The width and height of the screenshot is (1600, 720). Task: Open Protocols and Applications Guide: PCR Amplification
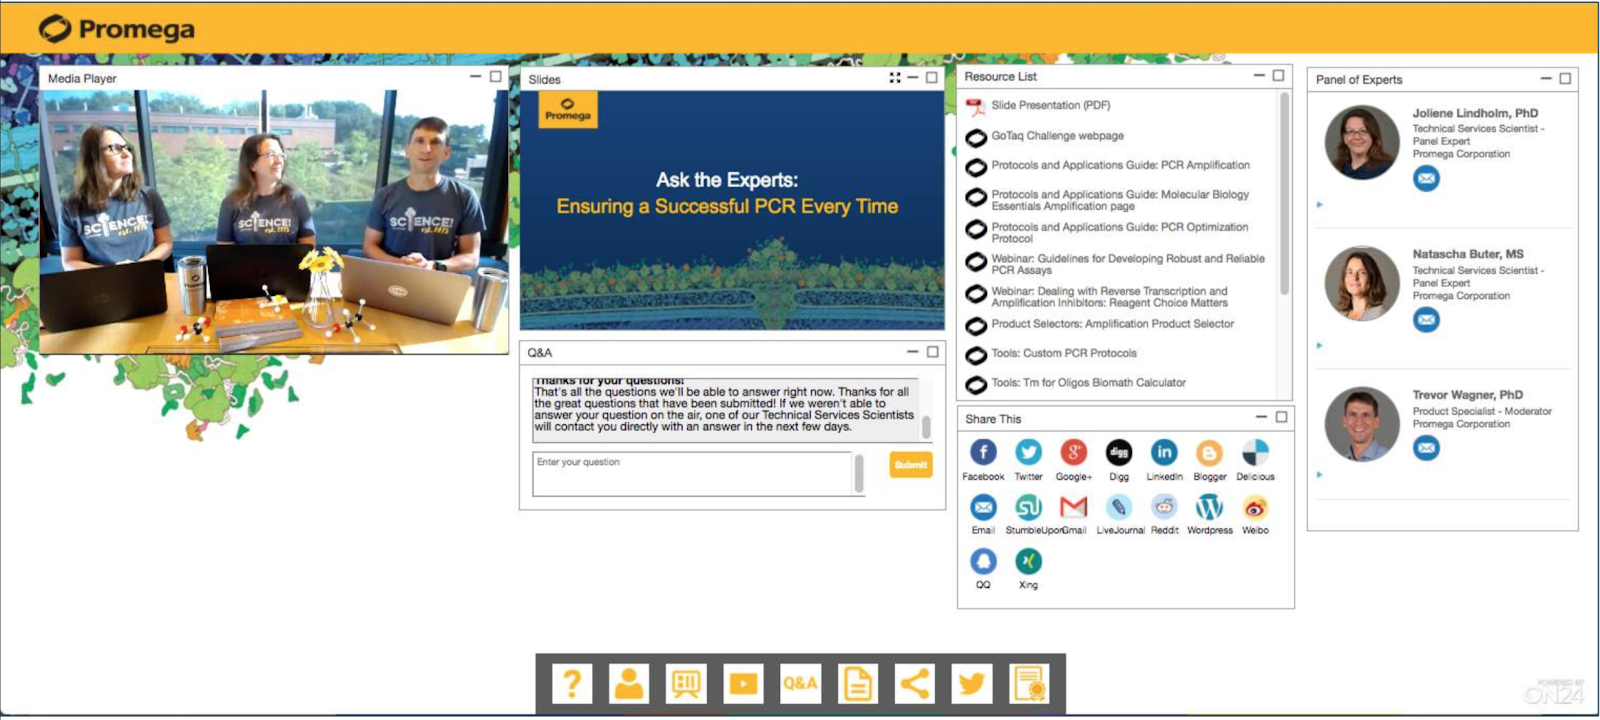coord(1120,165)
